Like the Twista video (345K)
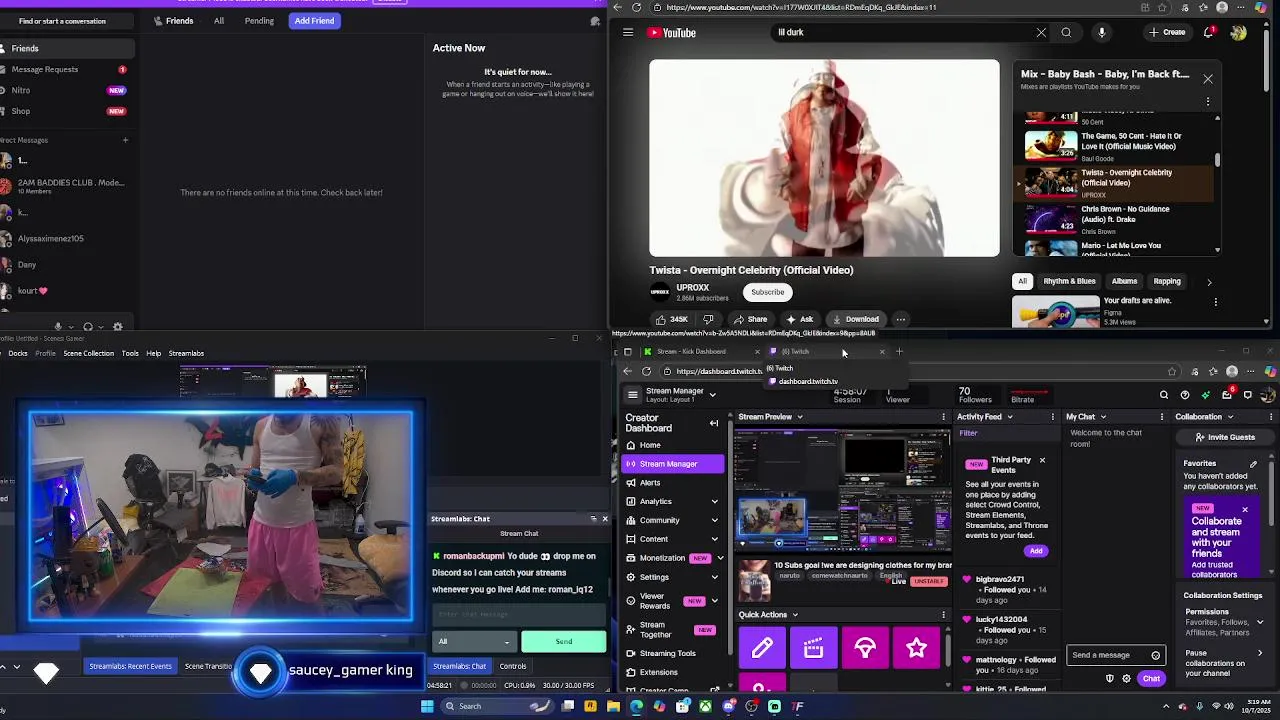 672,319
